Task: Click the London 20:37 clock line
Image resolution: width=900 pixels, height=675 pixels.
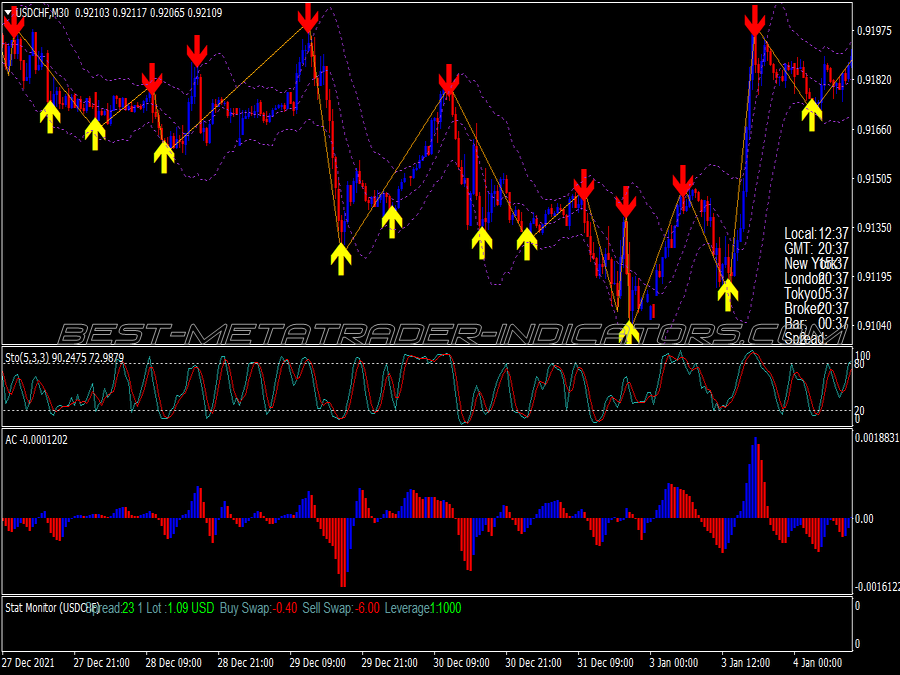Action: [816, 278]
